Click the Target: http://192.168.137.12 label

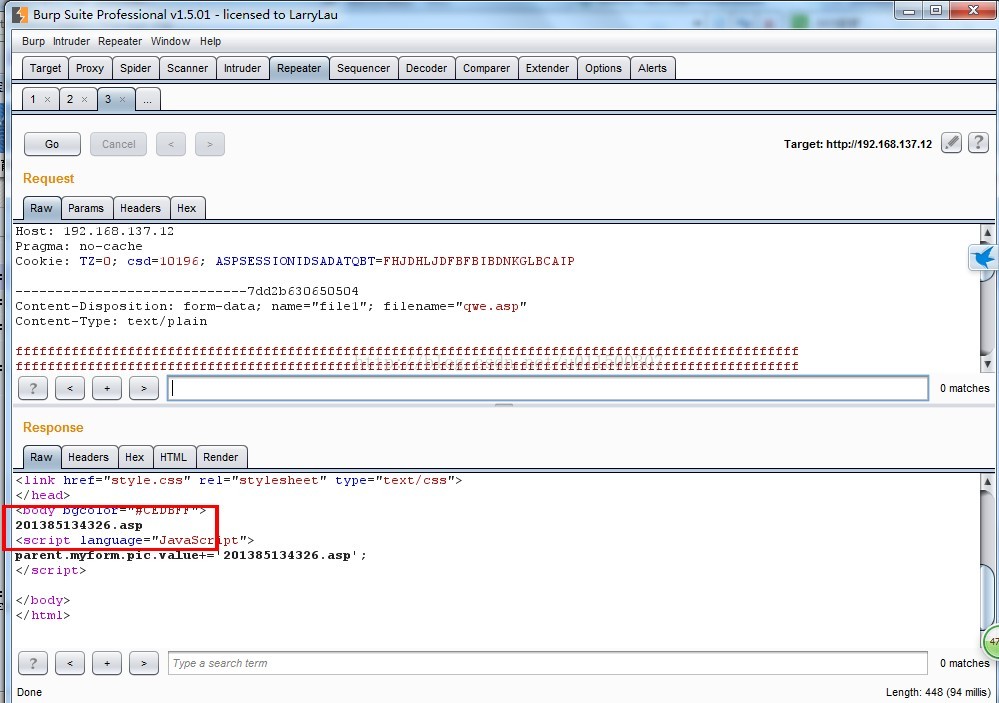click(858, 144)
